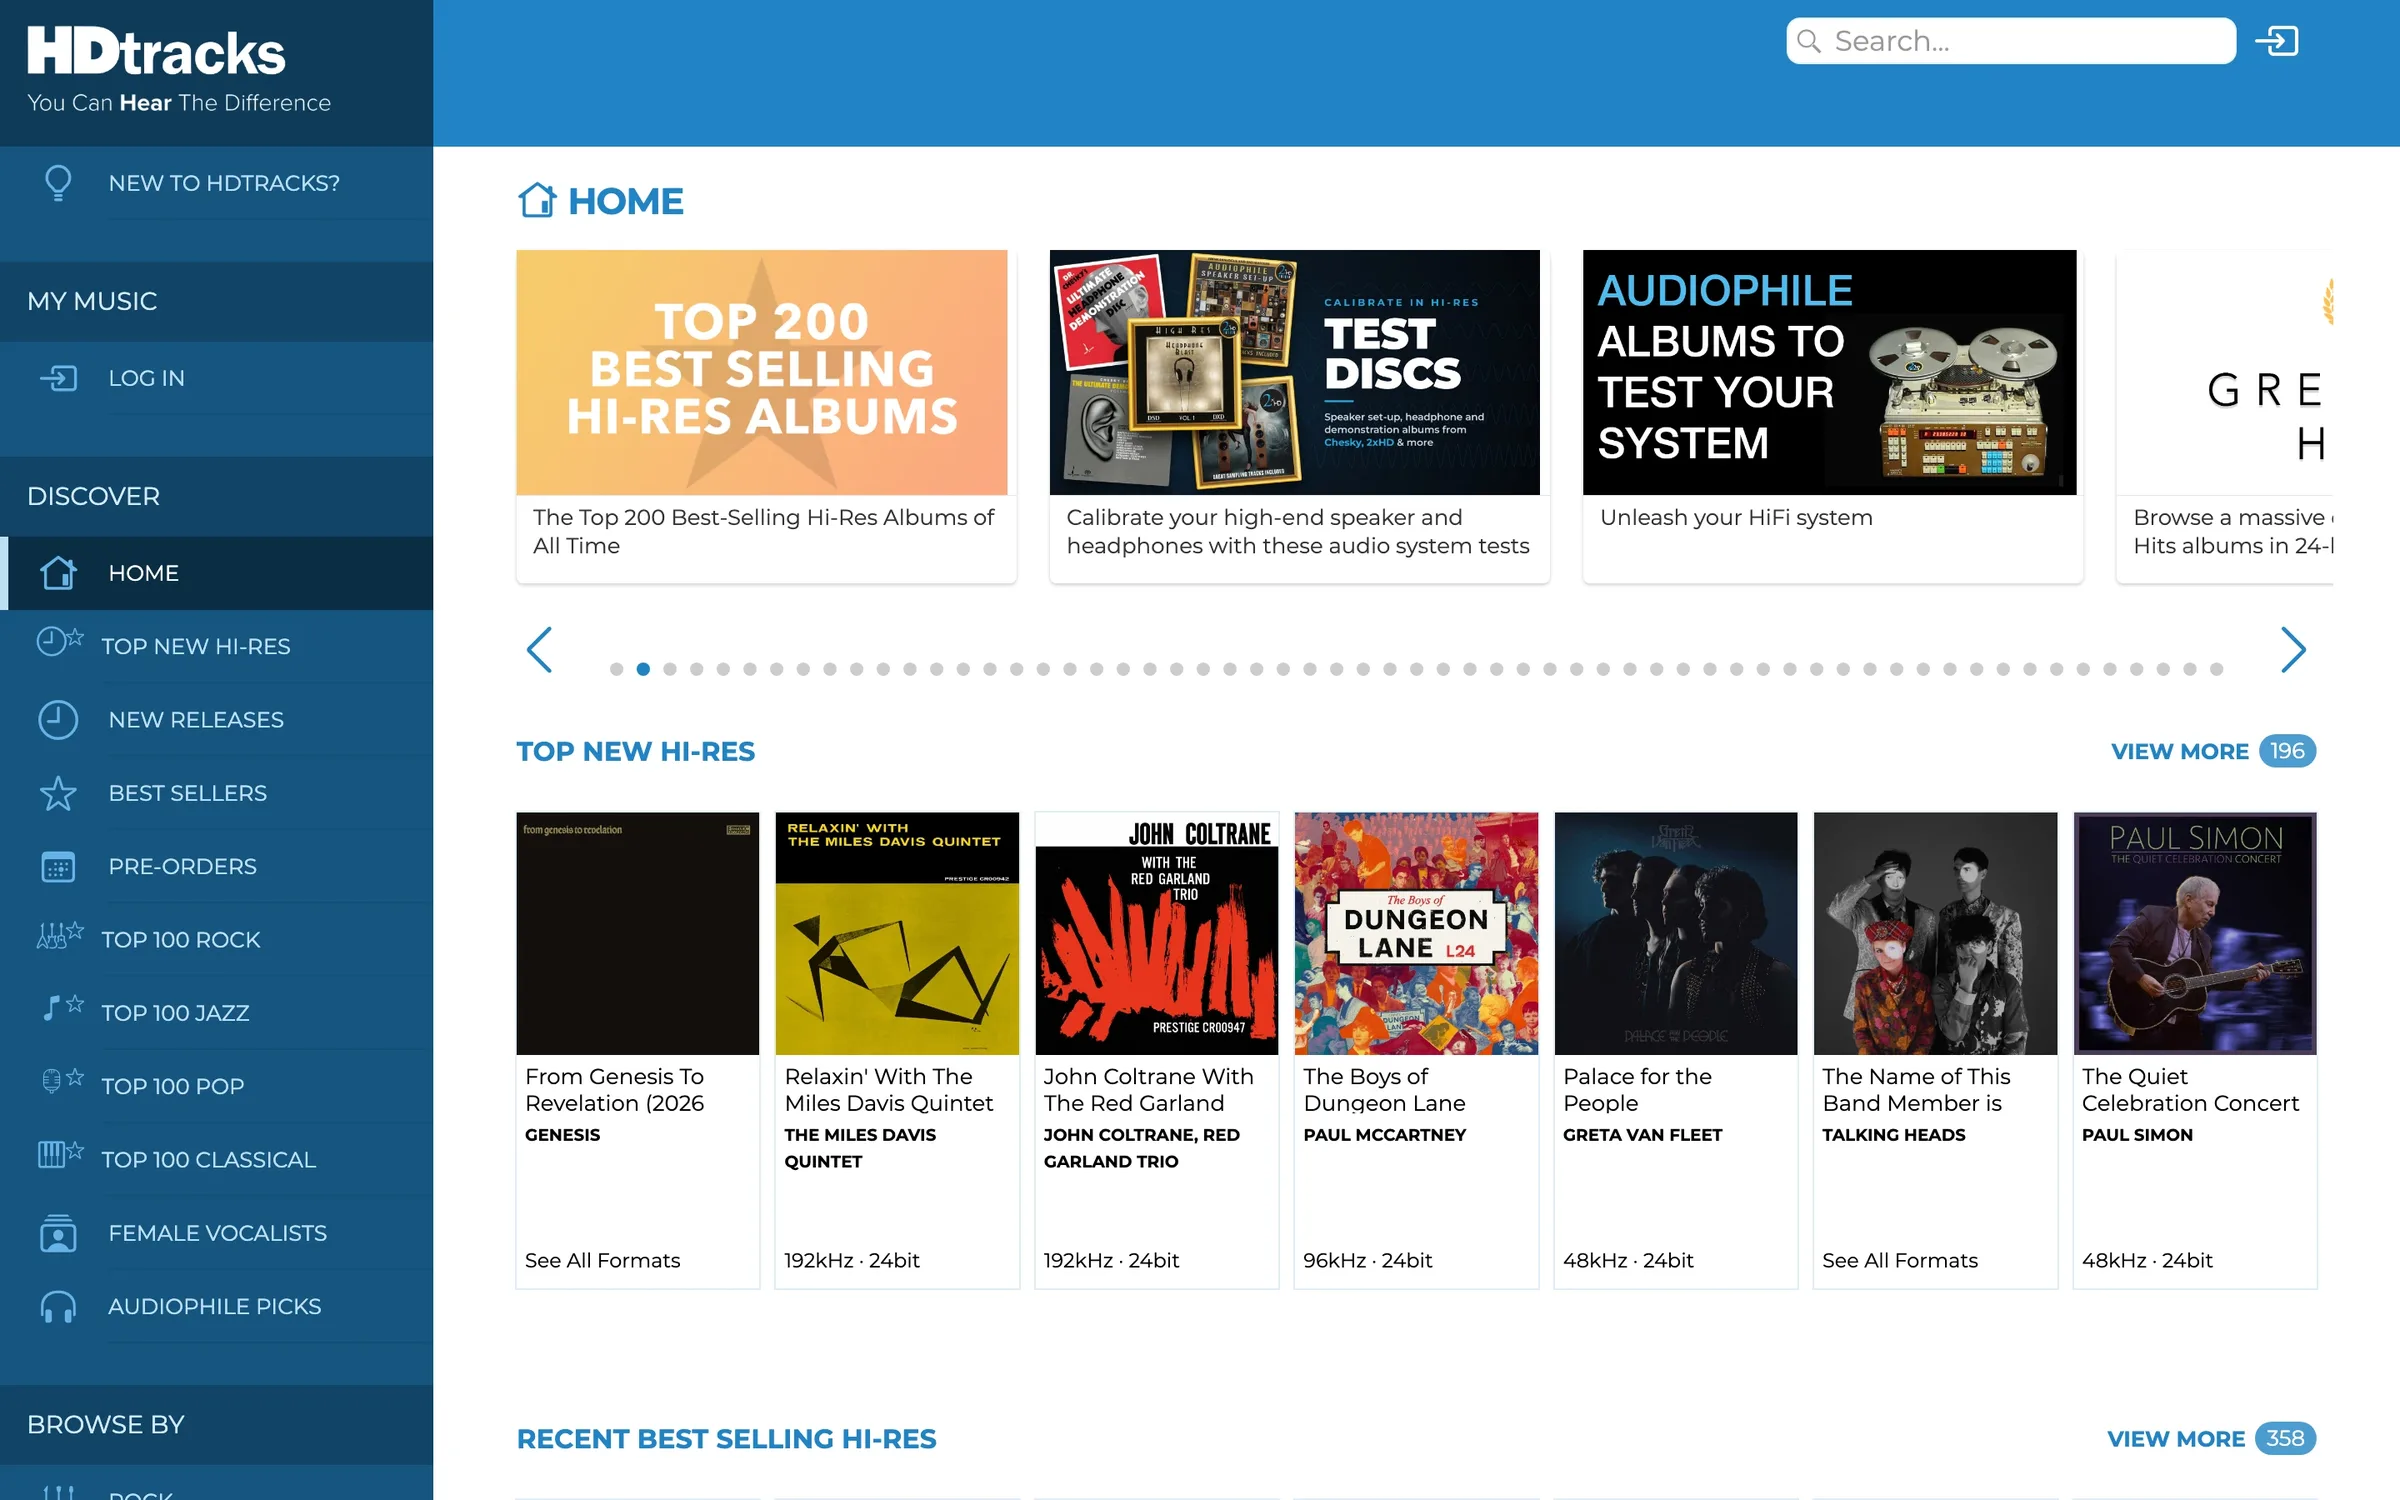Click the sign-in icon beside search
The width and height of the screenshot is (2400, 1500).
point(2277,41)
